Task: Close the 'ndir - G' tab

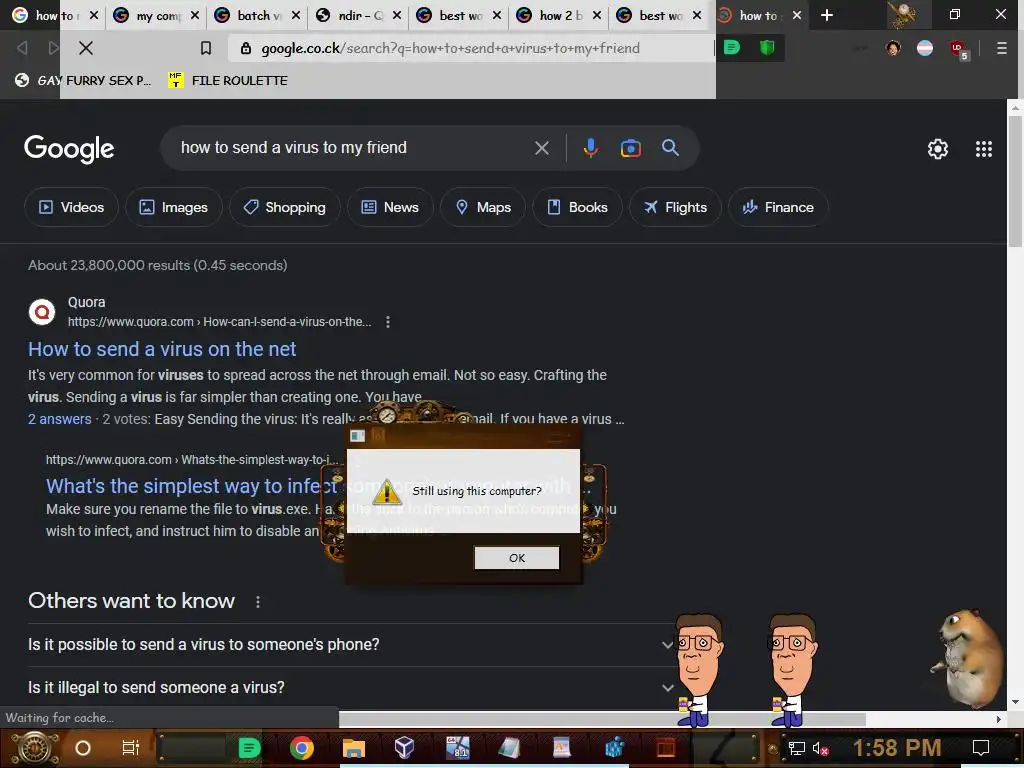Action: tap(396, 15)
